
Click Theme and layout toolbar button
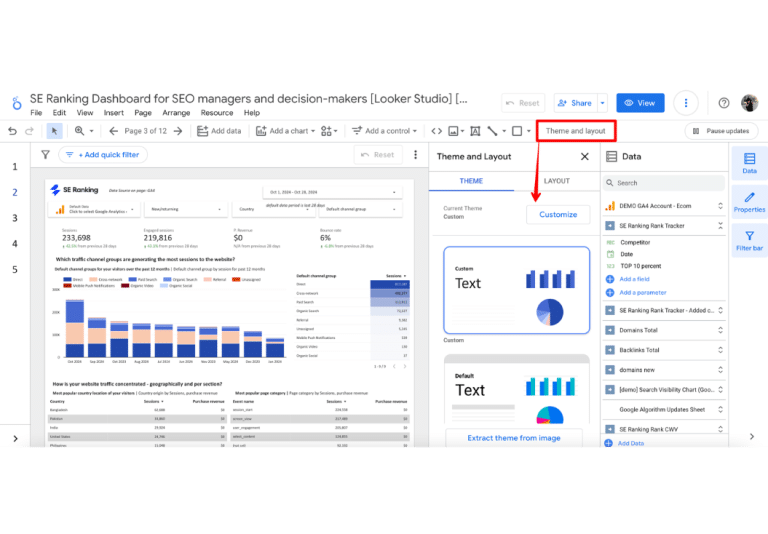tap(576, 131)
